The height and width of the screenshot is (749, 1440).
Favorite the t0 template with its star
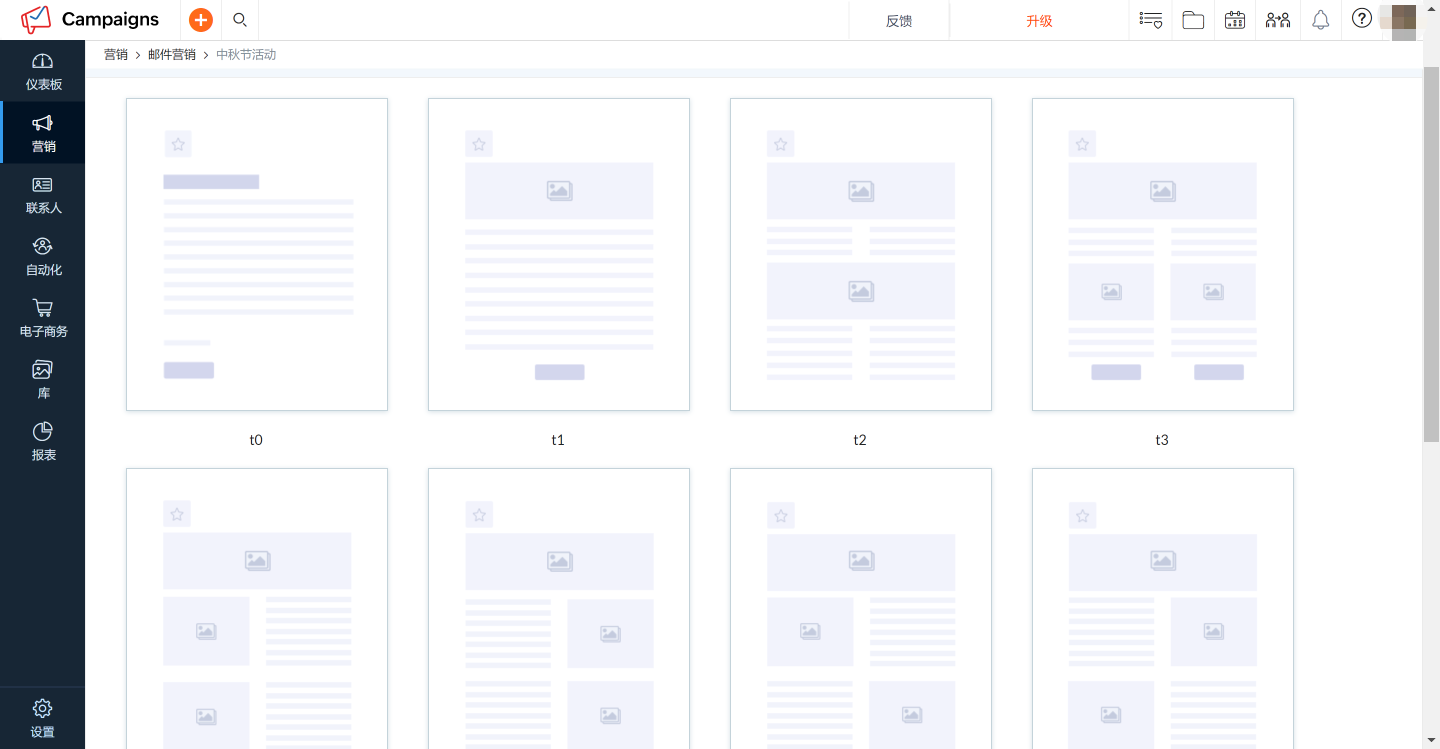pyautogui.click(x=178, y=144)
